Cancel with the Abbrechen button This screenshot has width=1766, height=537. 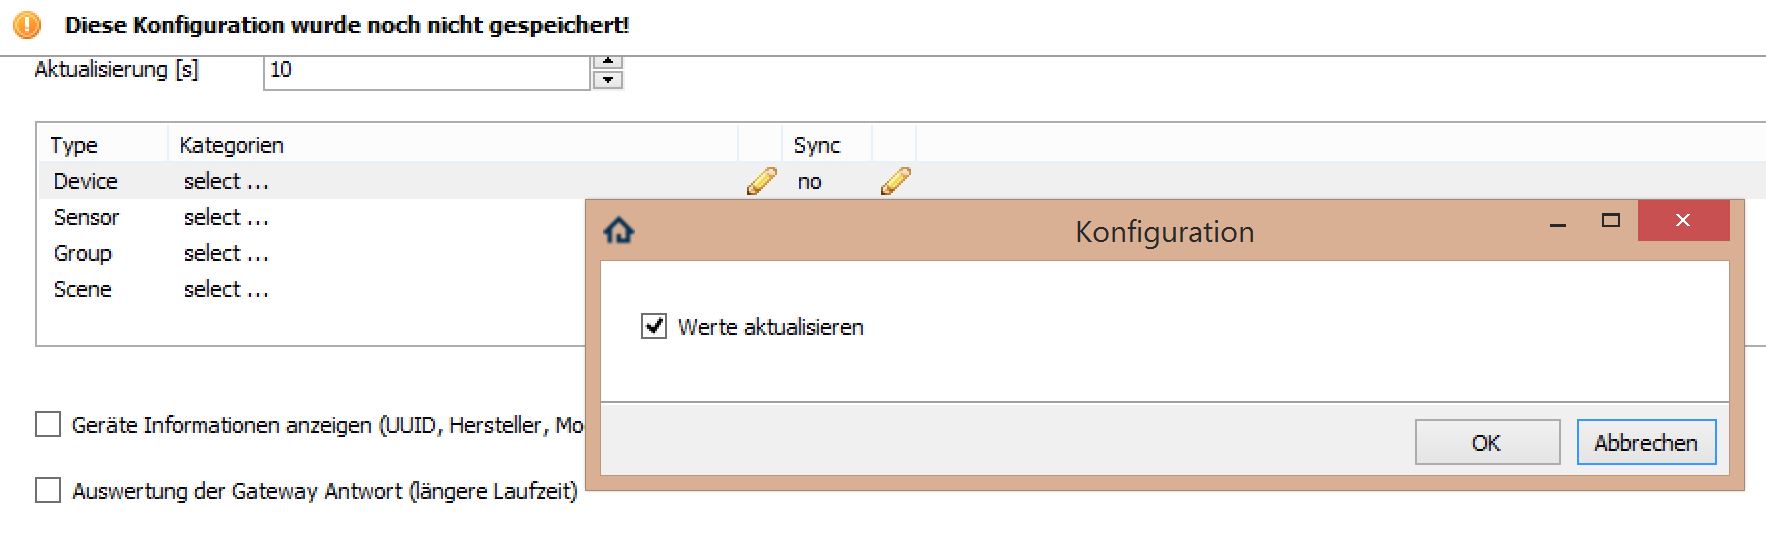[x=1646, y=442]
